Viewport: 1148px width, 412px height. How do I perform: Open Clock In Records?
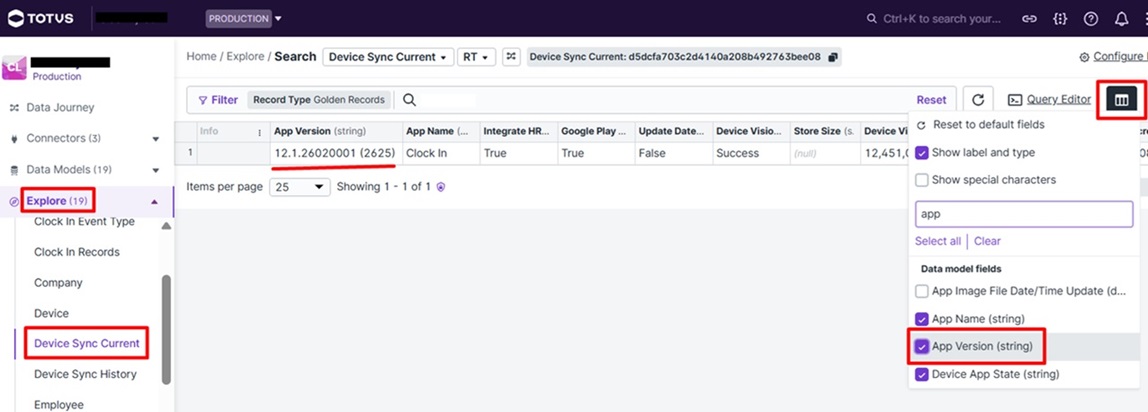tap(77, 252)
